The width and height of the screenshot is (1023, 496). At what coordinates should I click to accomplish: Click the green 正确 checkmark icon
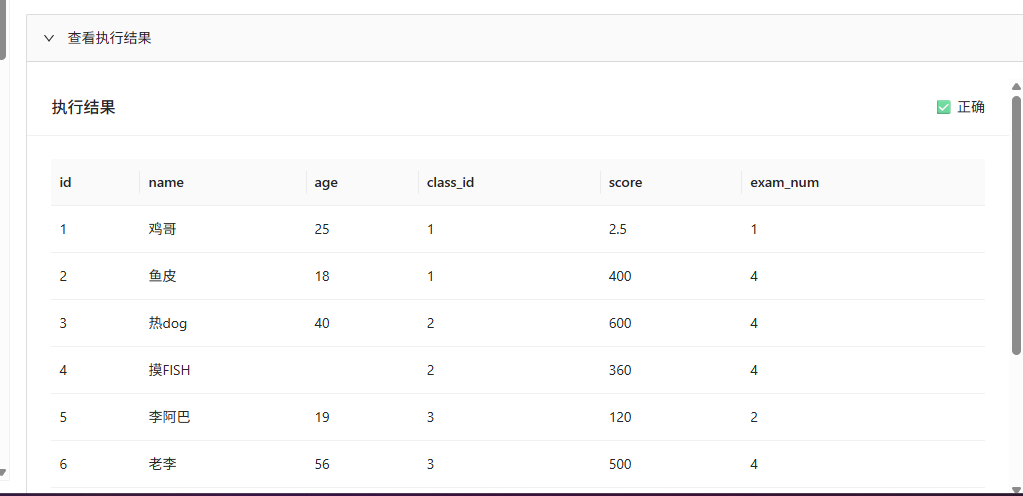coord(943,107)
